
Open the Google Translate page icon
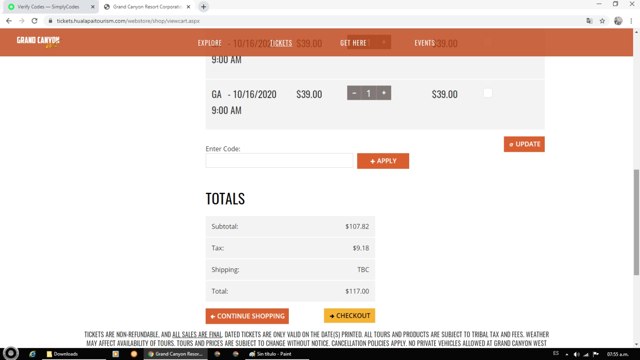pyautogui.click(x=589, y=21)
